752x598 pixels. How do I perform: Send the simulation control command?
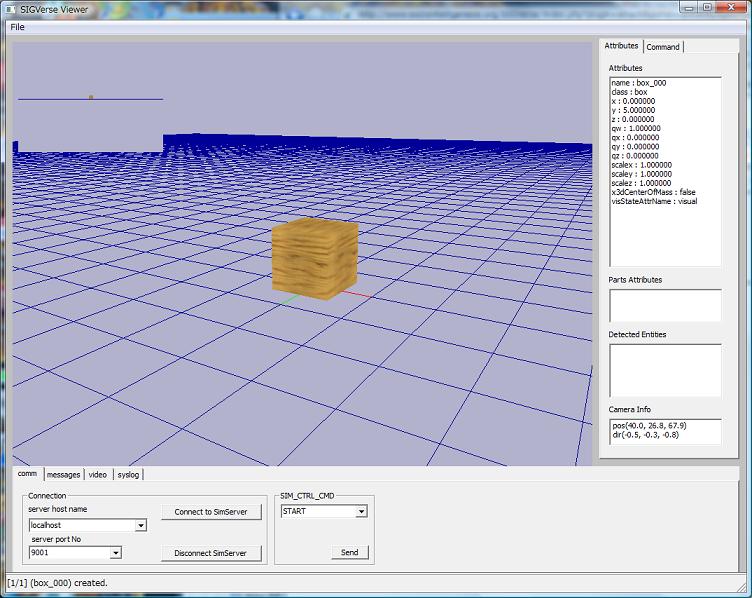[349, 552]
